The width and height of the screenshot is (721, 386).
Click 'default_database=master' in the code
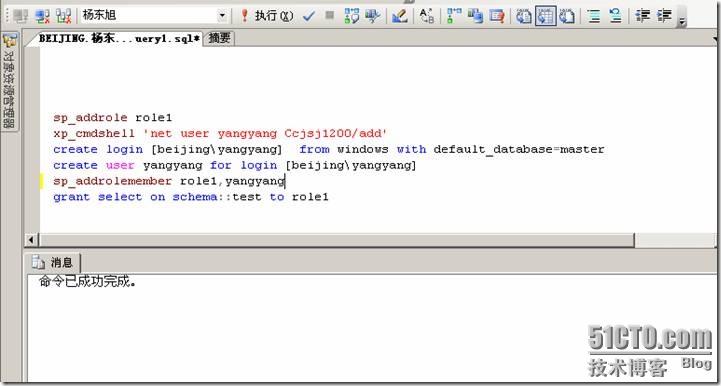pos(519,150)
